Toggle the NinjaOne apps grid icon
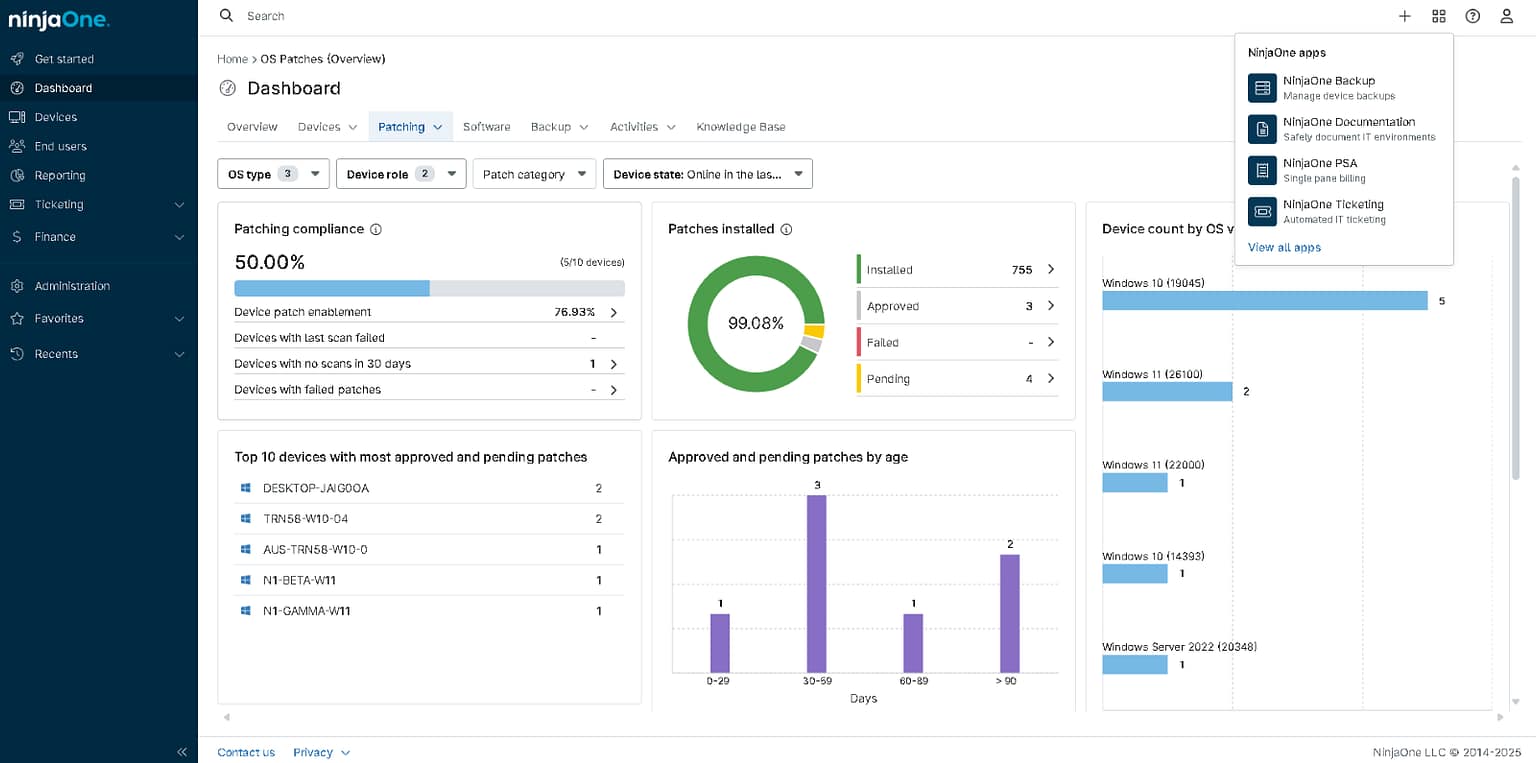Viewport: 1536px width, 763px height. tap(1439, 16)
